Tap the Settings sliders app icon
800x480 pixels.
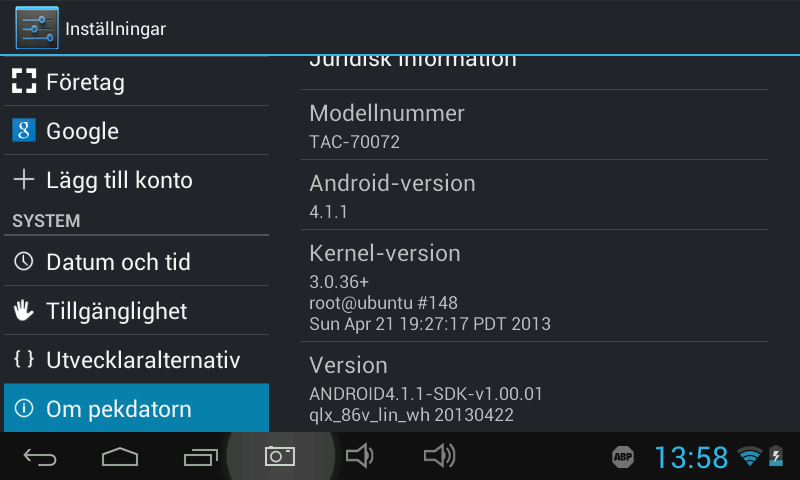[37, 28]
